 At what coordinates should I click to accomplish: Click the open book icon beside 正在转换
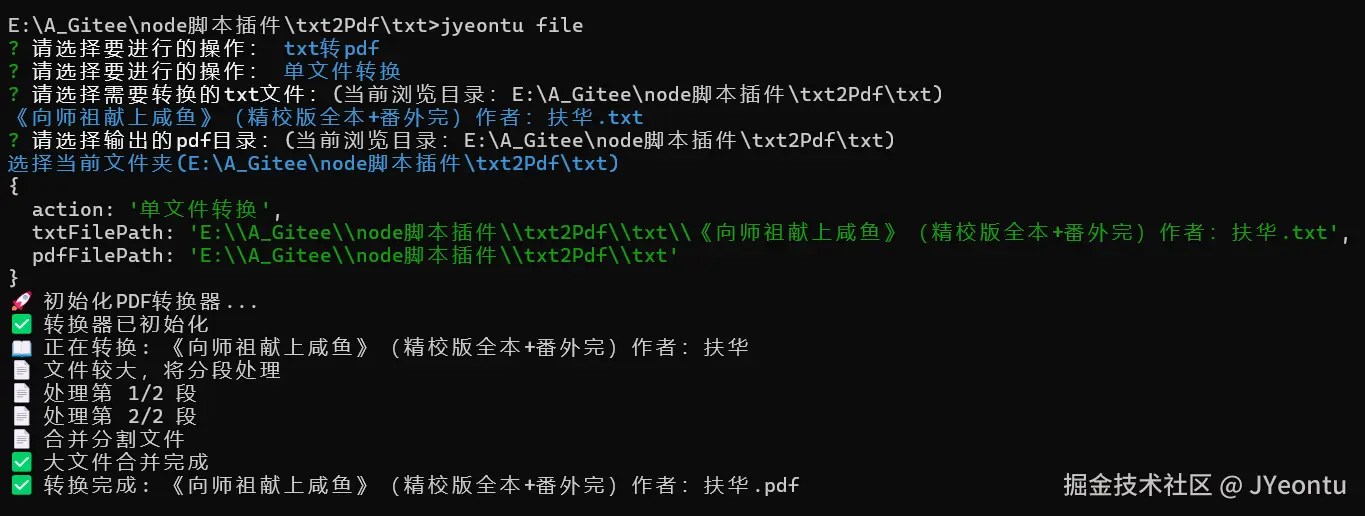(x=21, y=347)
